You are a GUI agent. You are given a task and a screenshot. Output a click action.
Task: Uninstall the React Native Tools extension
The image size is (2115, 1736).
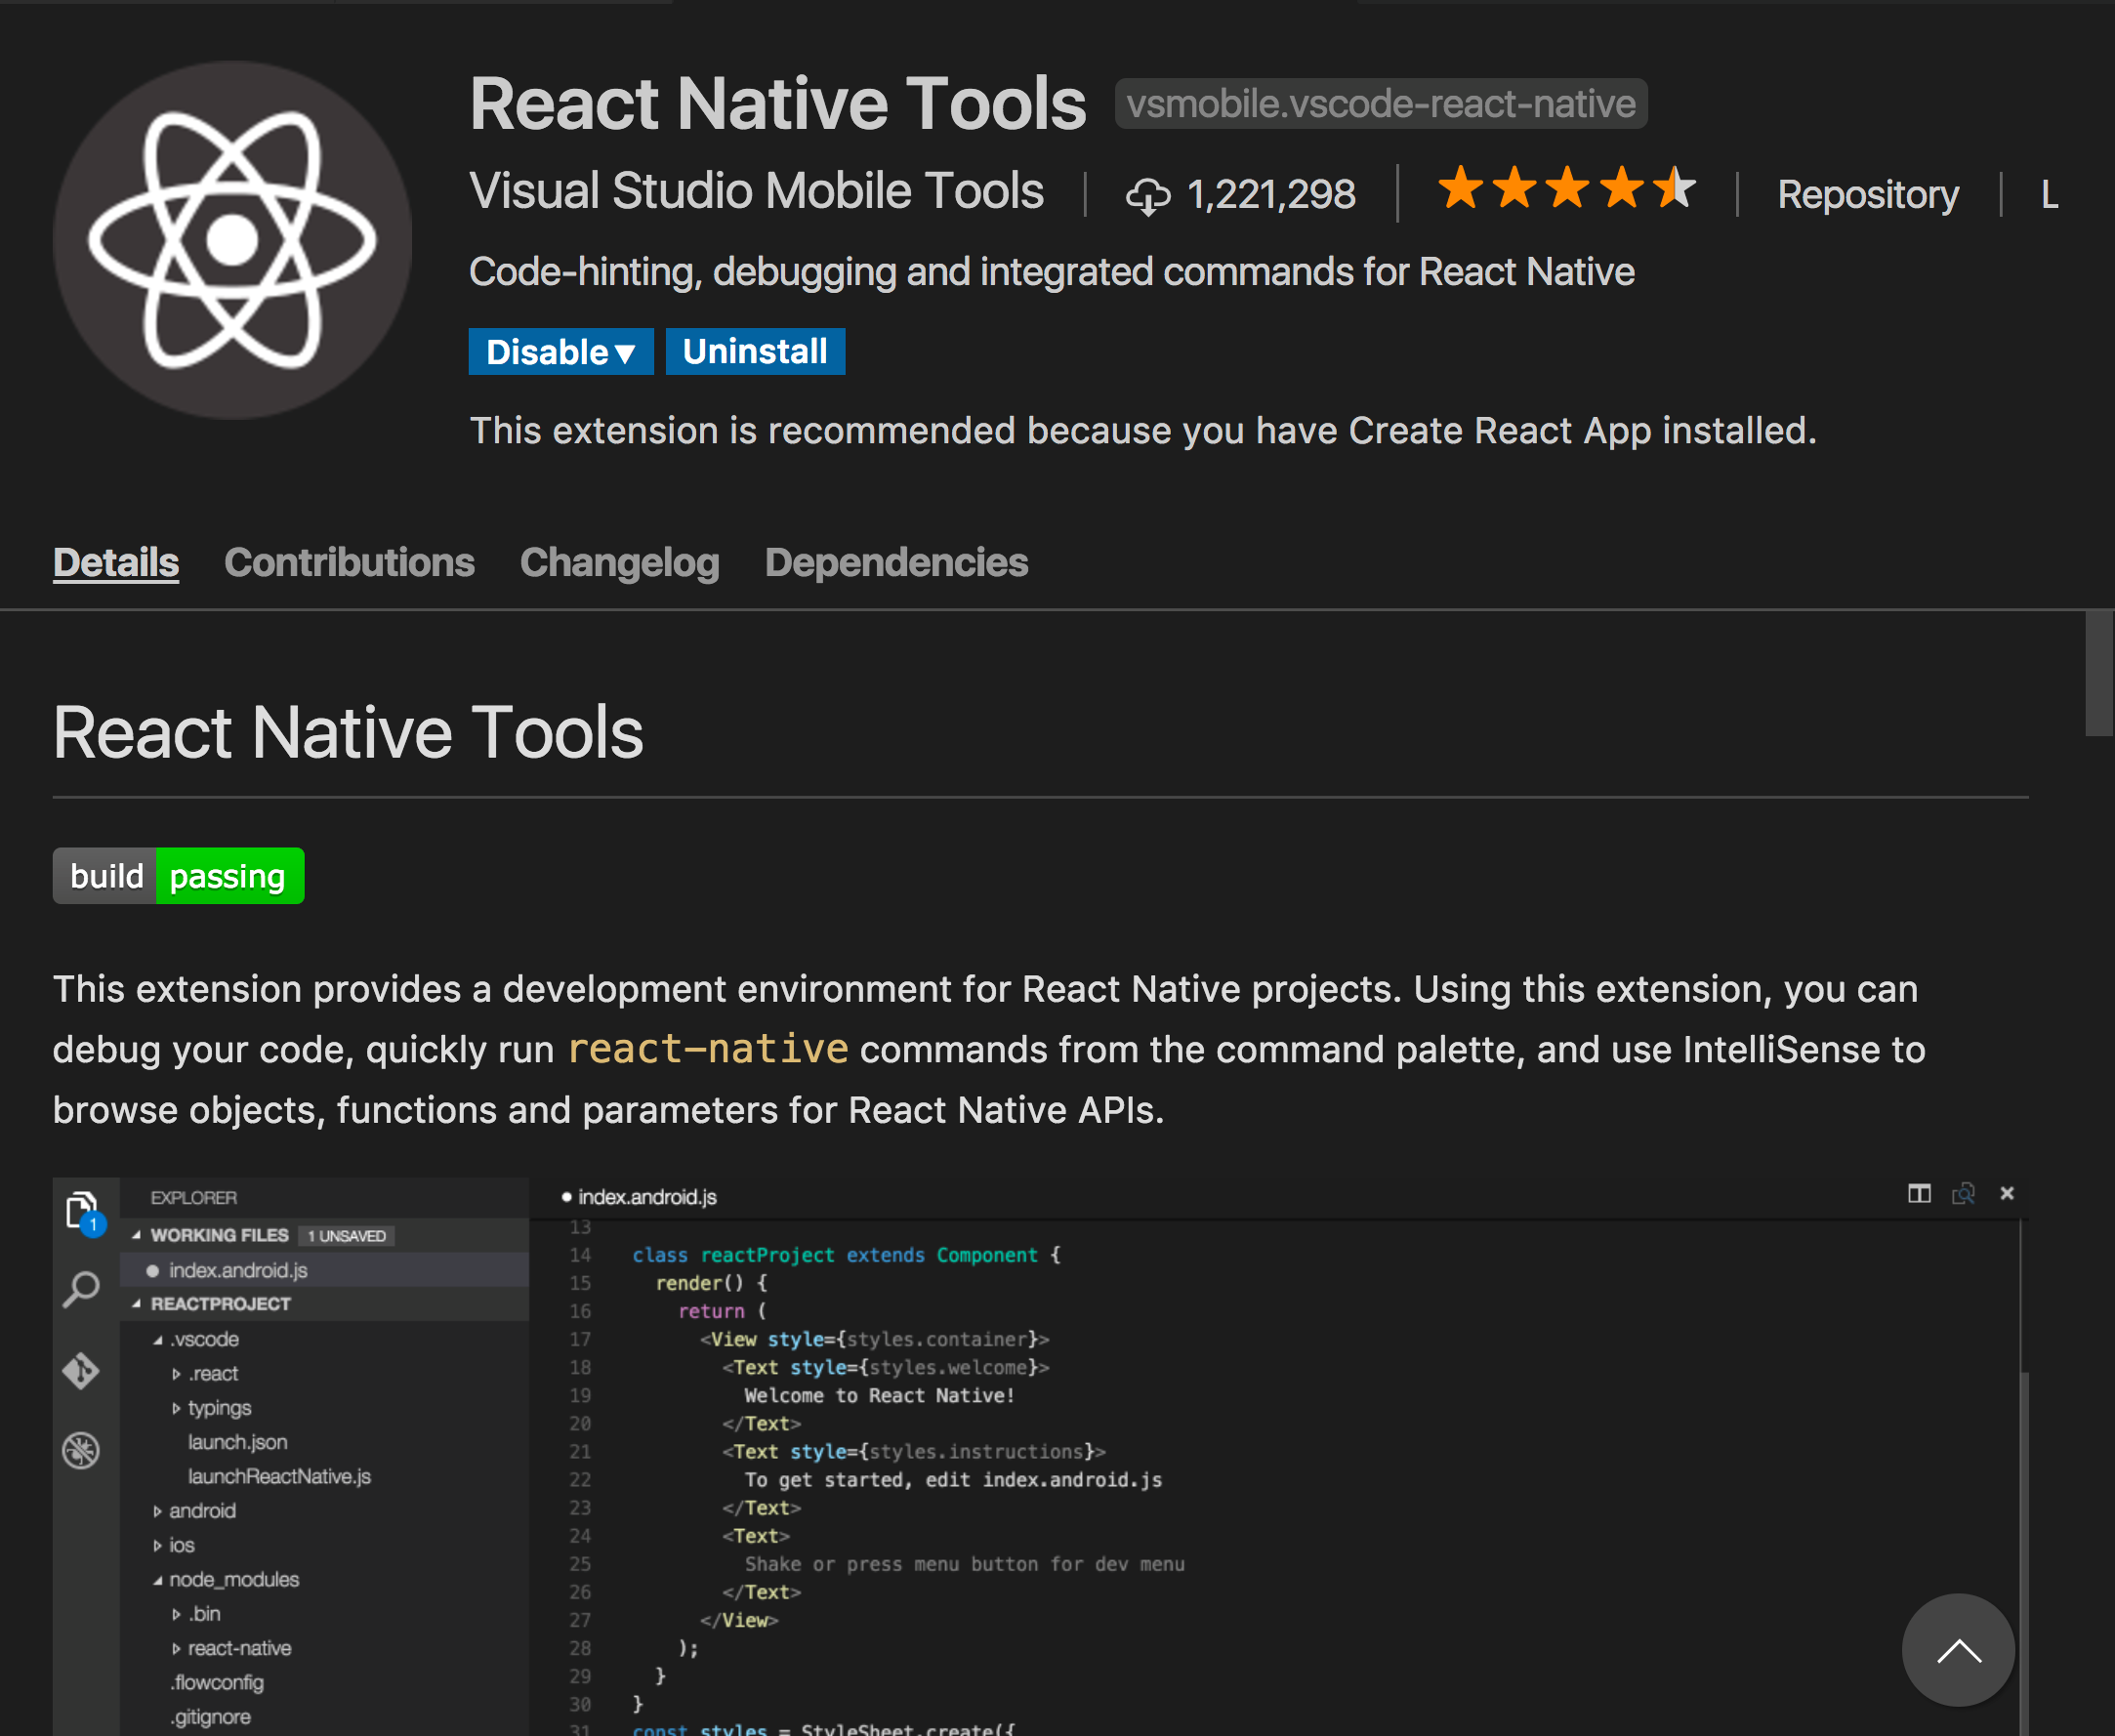tap(755, 352)
